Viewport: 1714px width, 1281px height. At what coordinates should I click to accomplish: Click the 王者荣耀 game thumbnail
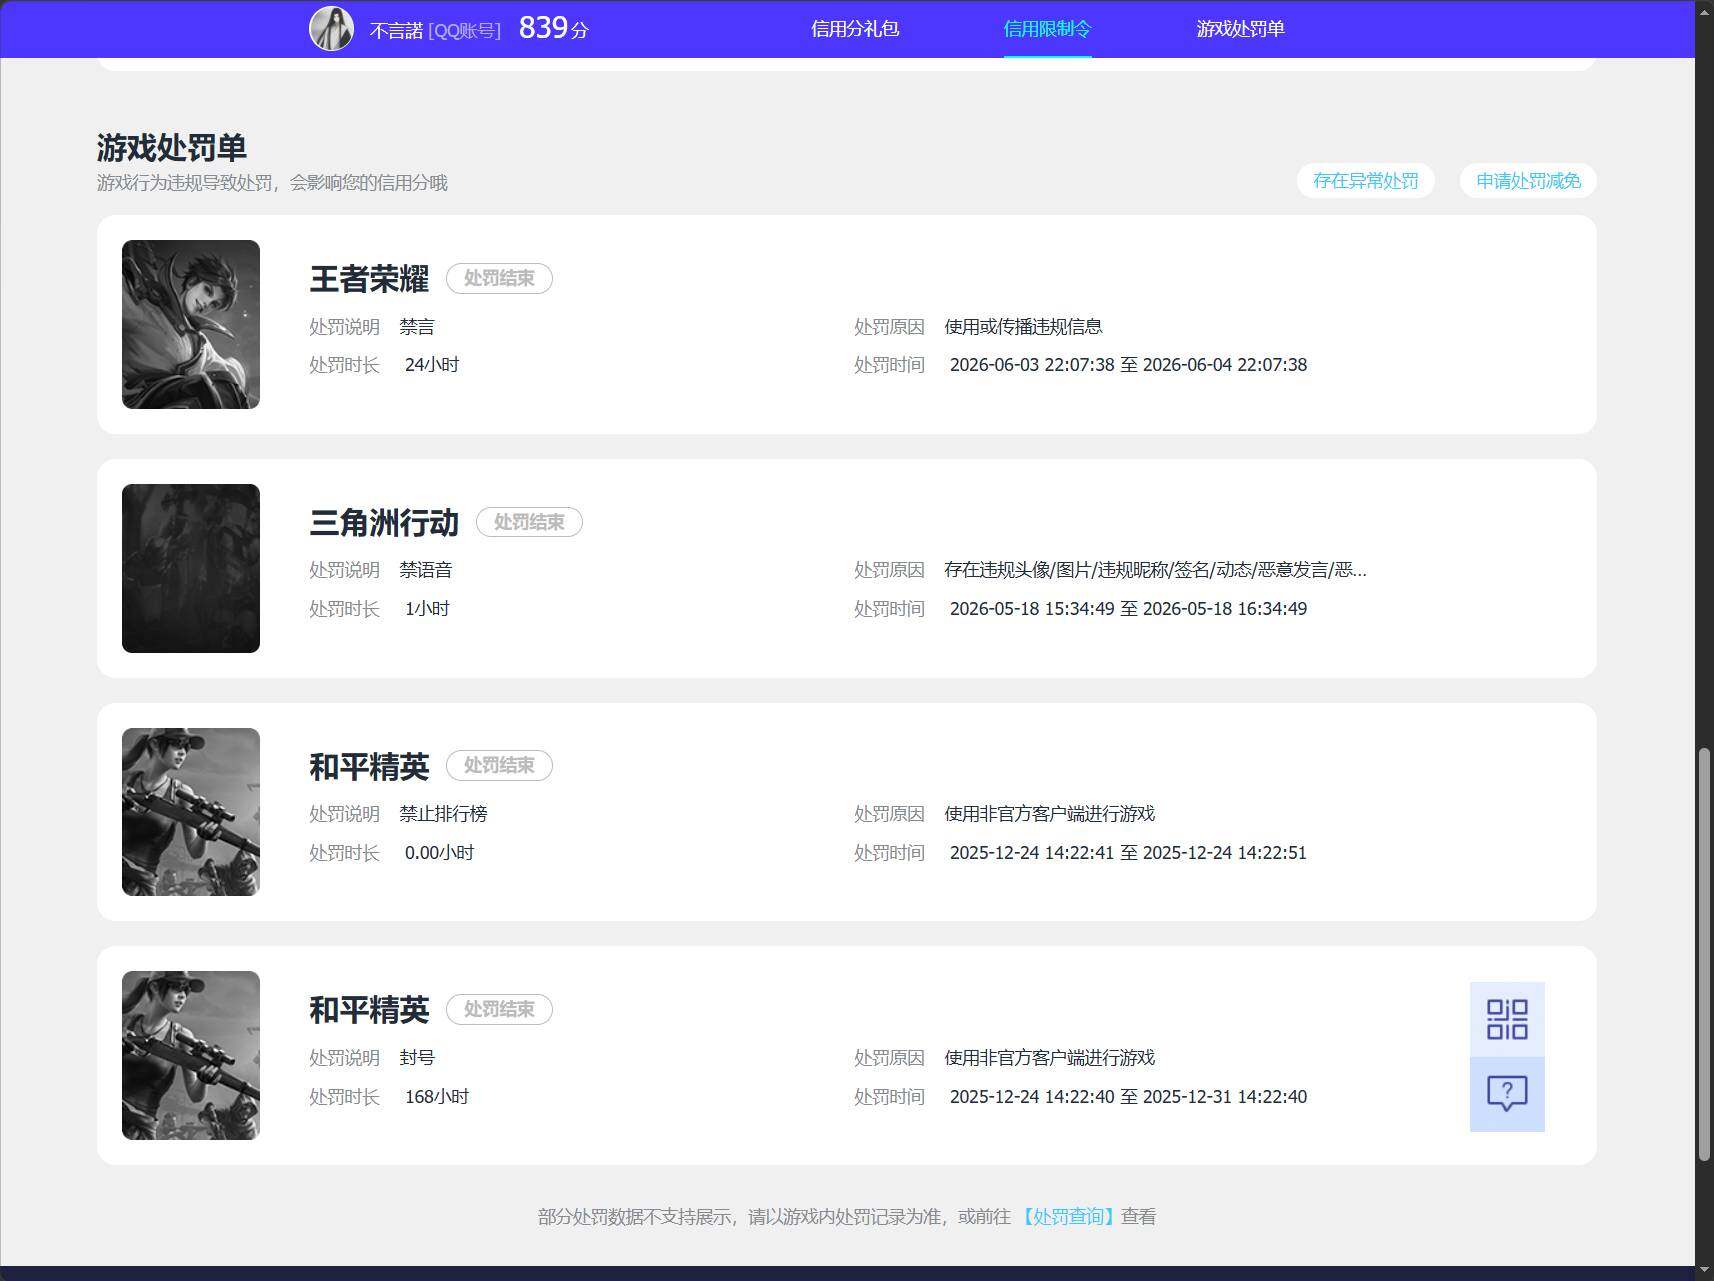pos(191,324)
